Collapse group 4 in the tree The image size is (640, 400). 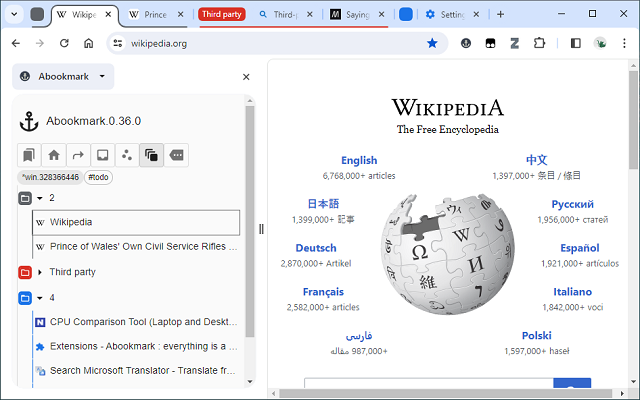coord(40,298)
